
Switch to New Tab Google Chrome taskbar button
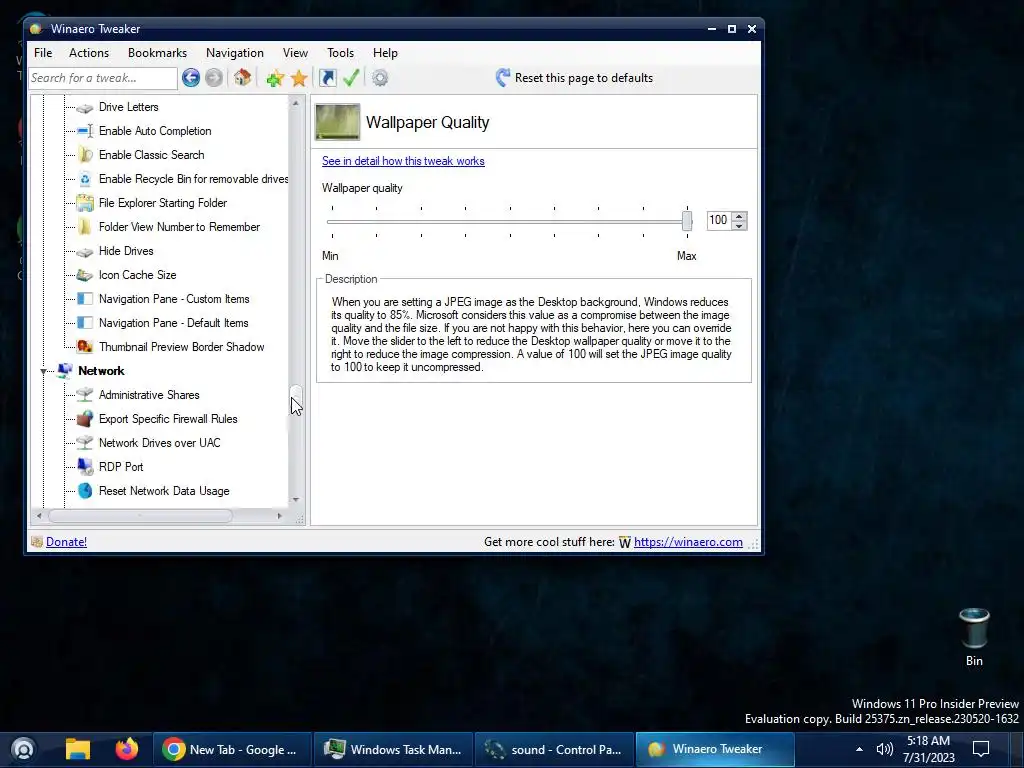tap(231, 749)
